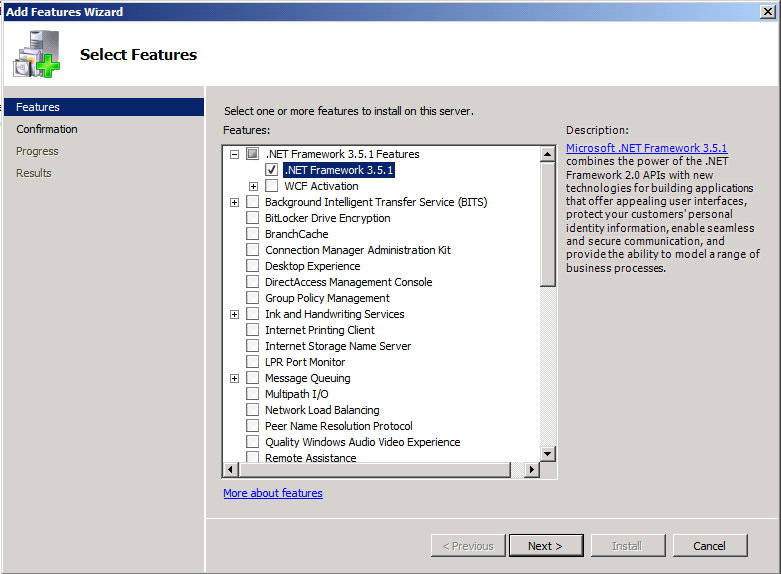Enable Network Load Balancing checkbox
This screenshot has width=781, height=574.
pyautogui.click(x=253, y=410)
